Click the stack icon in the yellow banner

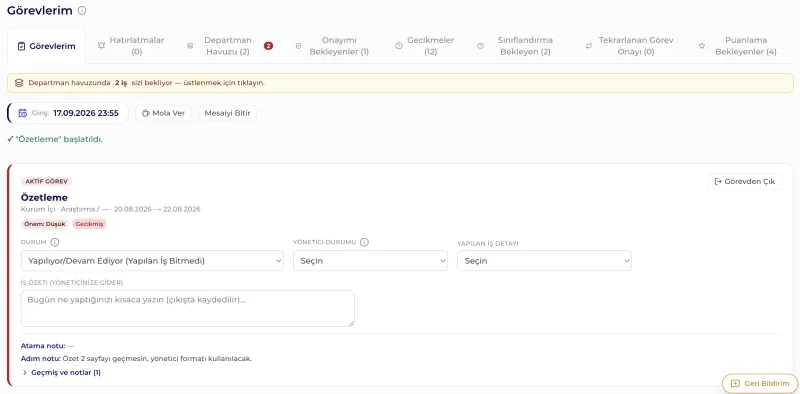click(19, 83)
